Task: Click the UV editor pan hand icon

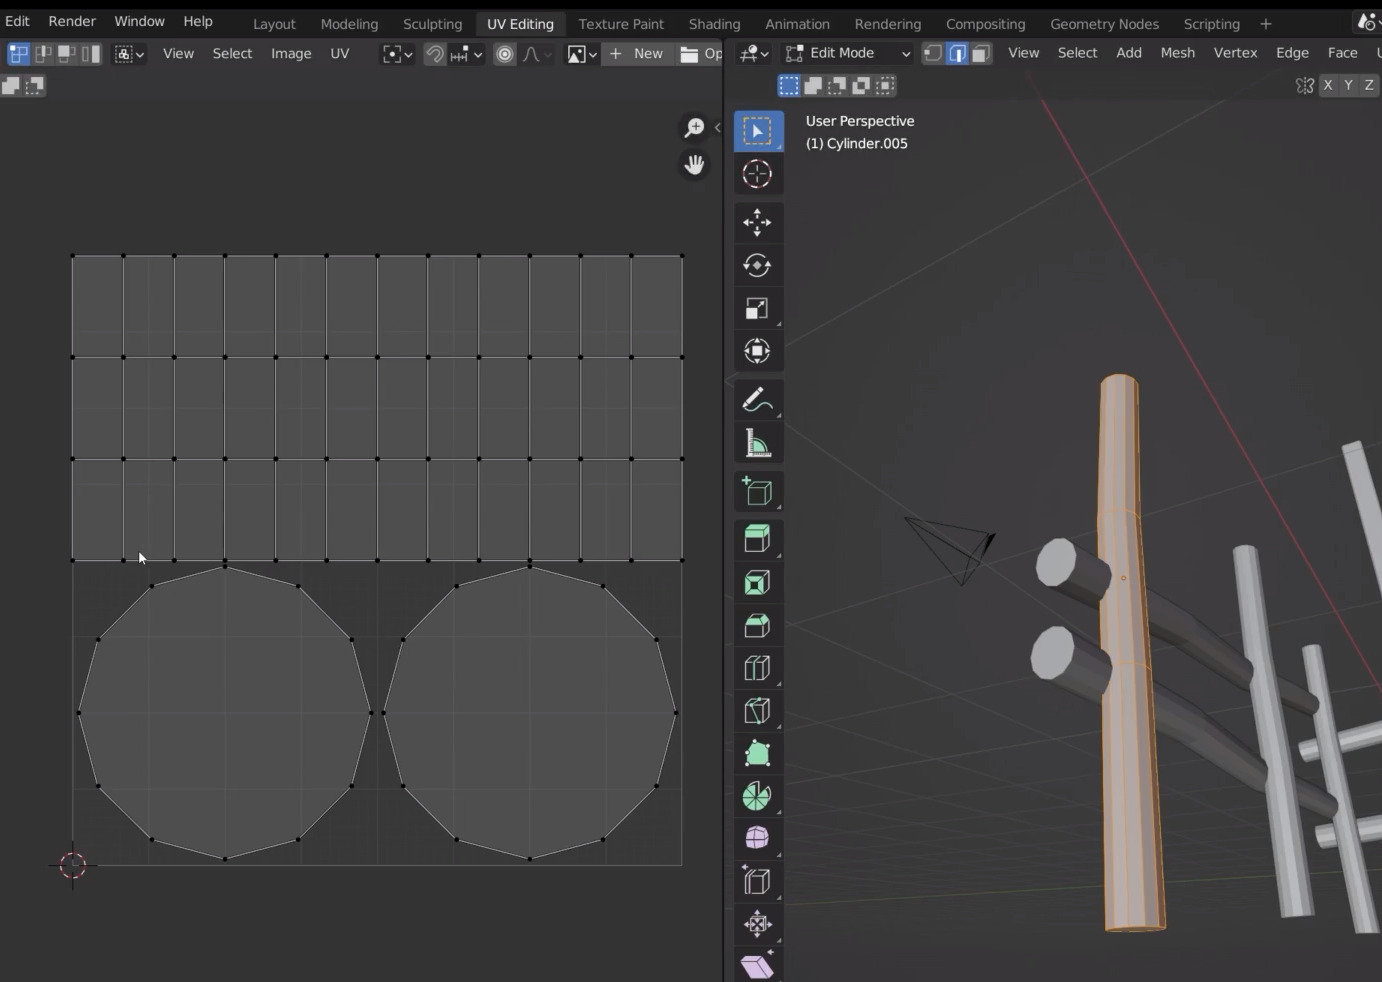Action: (694, 165)
